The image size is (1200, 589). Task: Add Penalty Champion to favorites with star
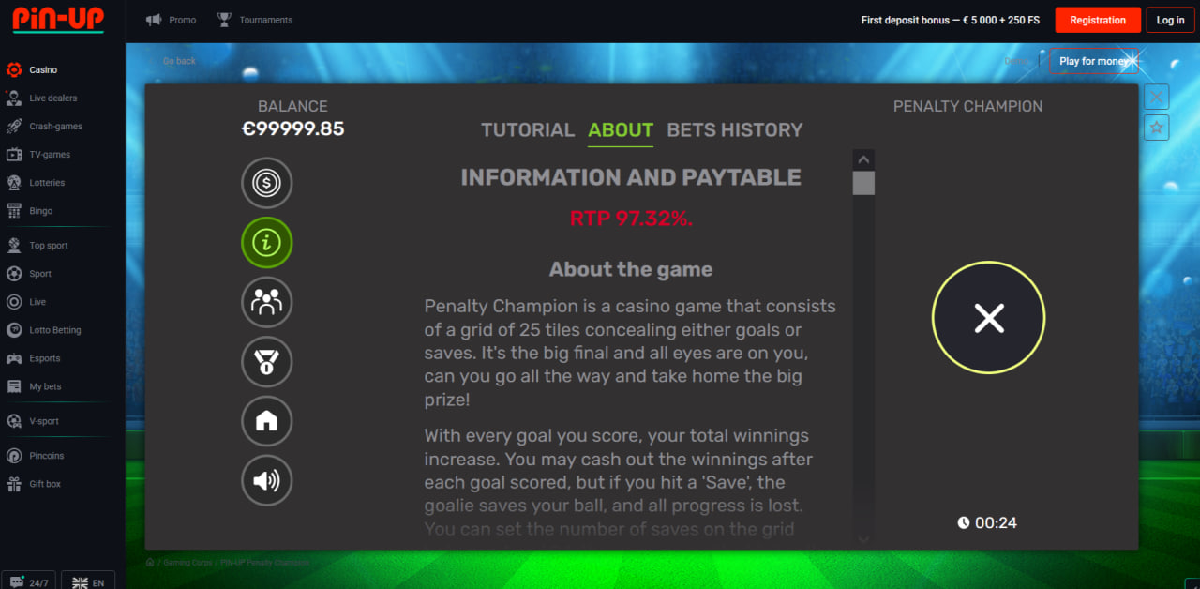pyautogui.click(x=1156, y=127)
